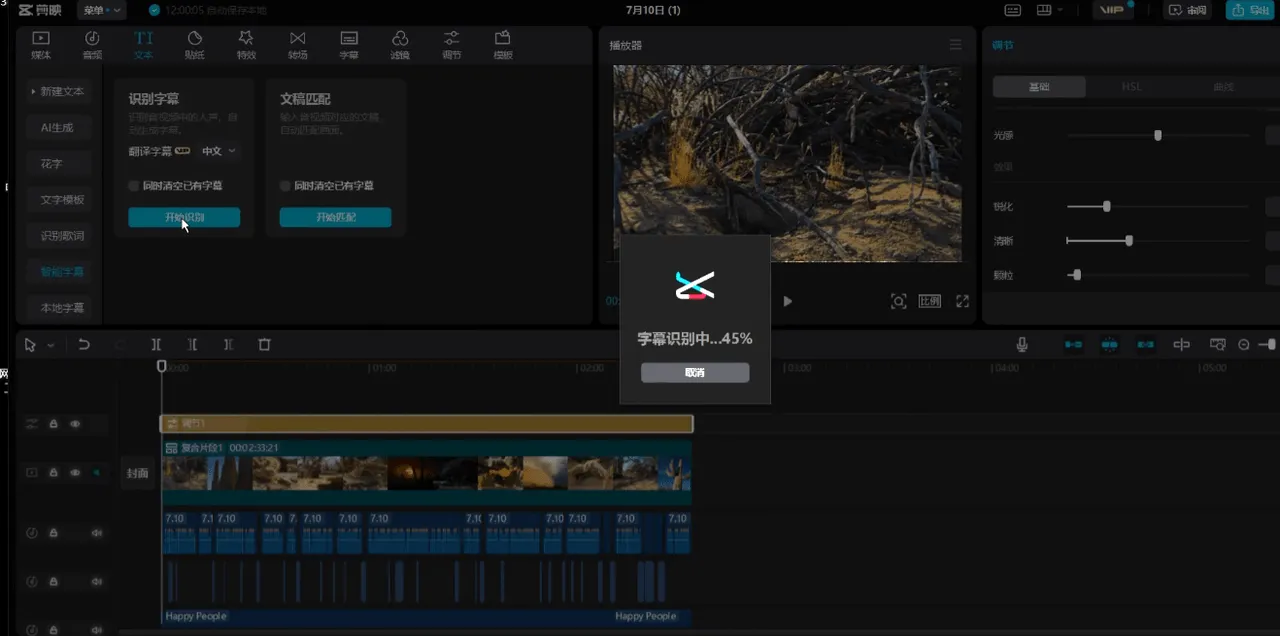
Task: Click the 锐化 sharpen slider handle
Action: point(1106,206)
